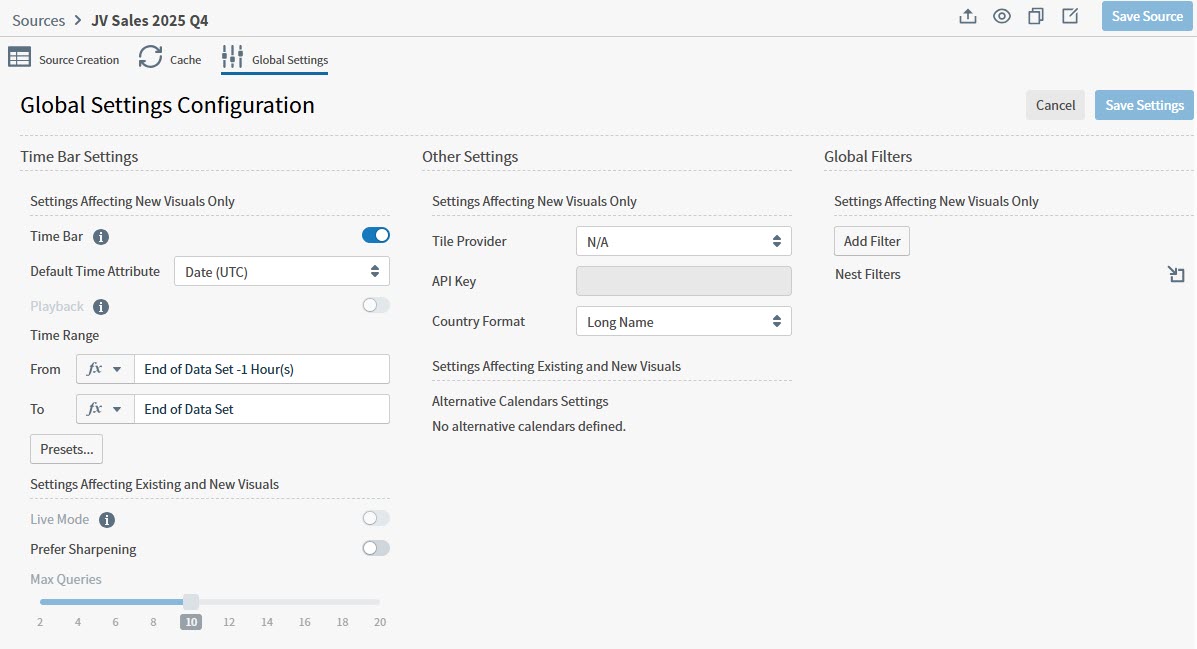1197x649 pixels.
Task: Click the From time range input
Action: click(x=262, y=368)
